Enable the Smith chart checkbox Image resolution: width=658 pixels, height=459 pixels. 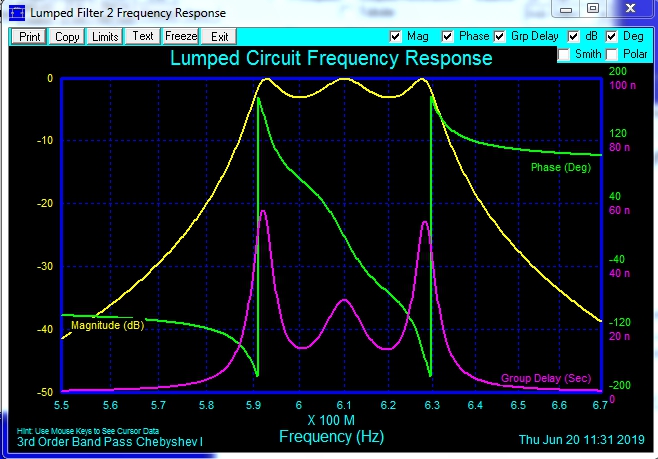(564, 55)
